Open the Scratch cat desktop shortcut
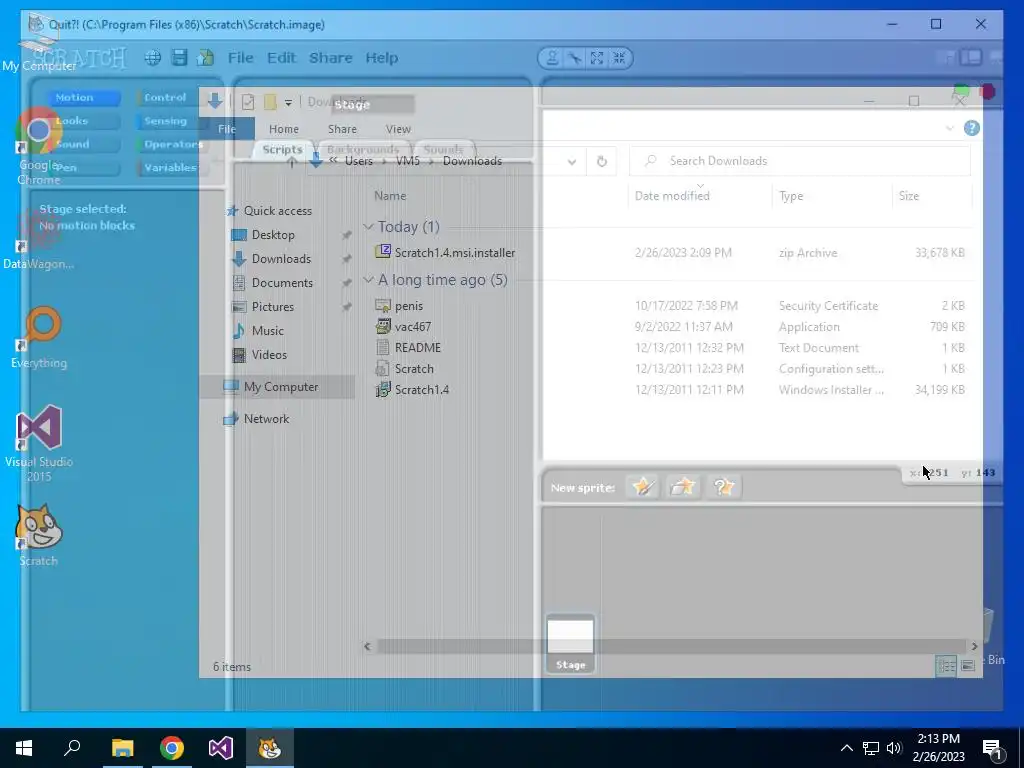1024x768 pixels. point(39,526)
